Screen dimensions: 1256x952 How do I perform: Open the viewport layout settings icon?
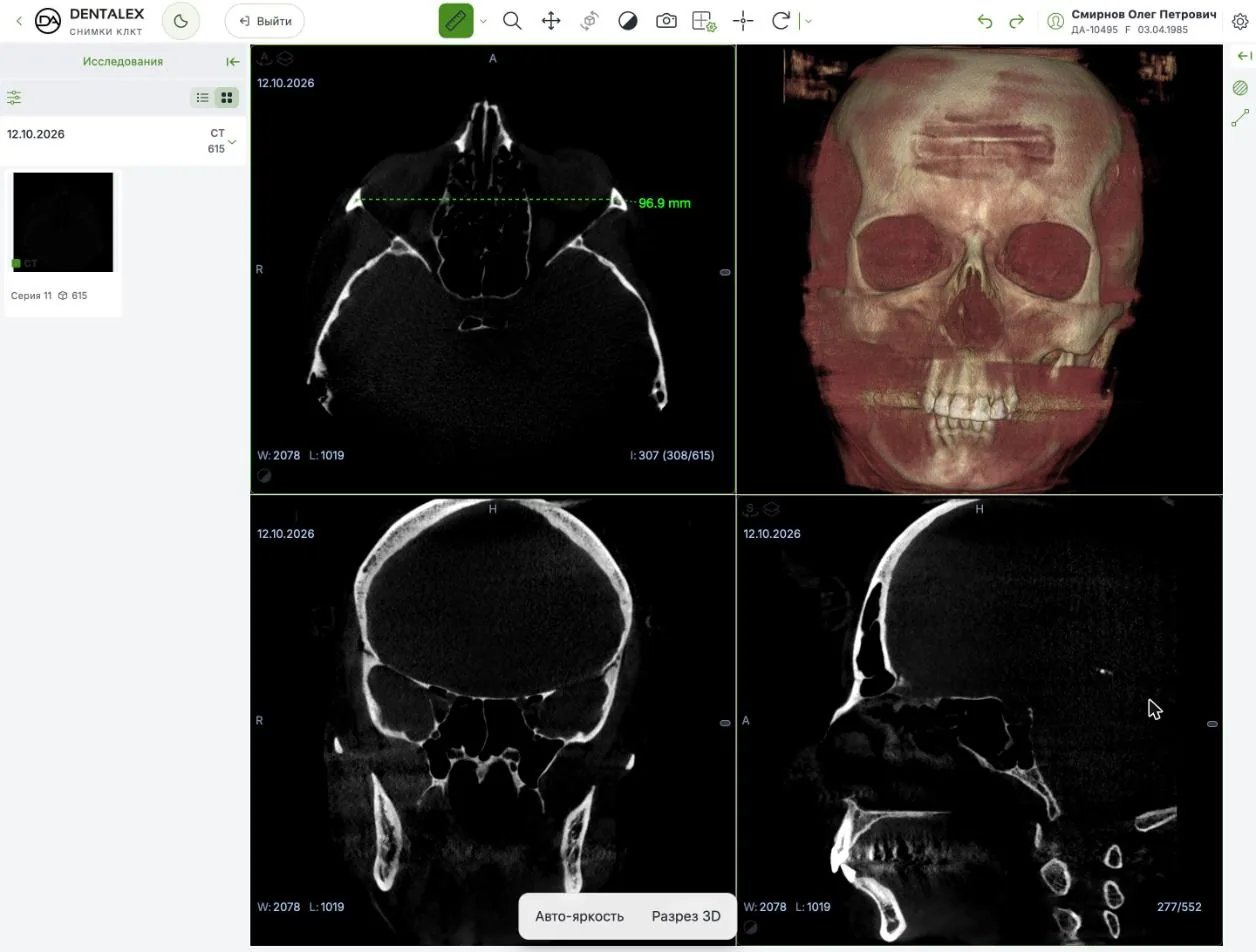(704, 21)
